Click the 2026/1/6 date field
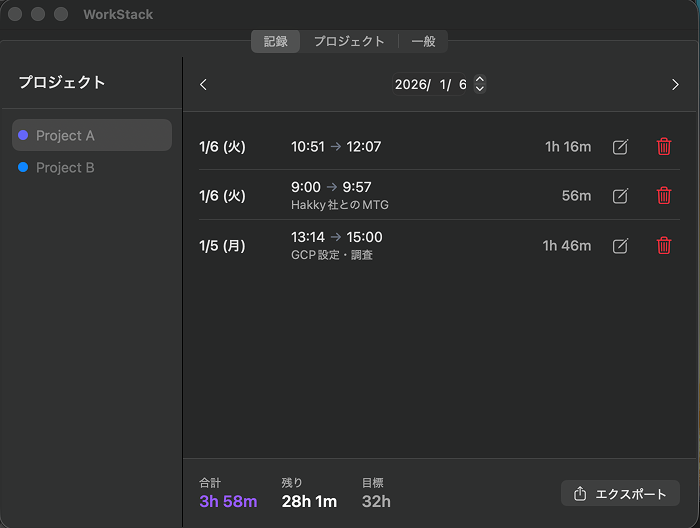Viewport: 700px width, 528px height. pos(429,84)
